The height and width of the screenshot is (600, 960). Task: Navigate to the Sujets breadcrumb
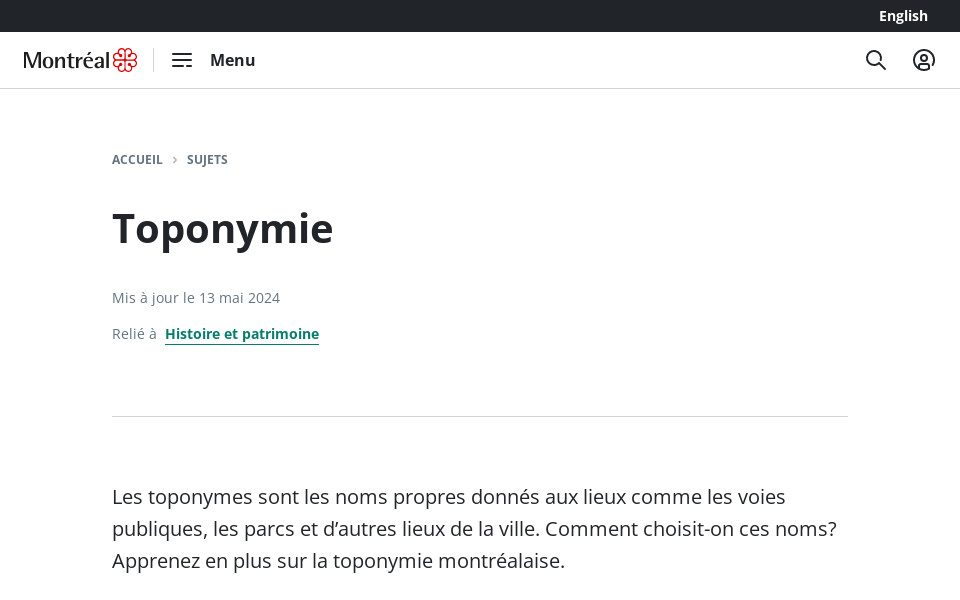(x=207, y=160)
